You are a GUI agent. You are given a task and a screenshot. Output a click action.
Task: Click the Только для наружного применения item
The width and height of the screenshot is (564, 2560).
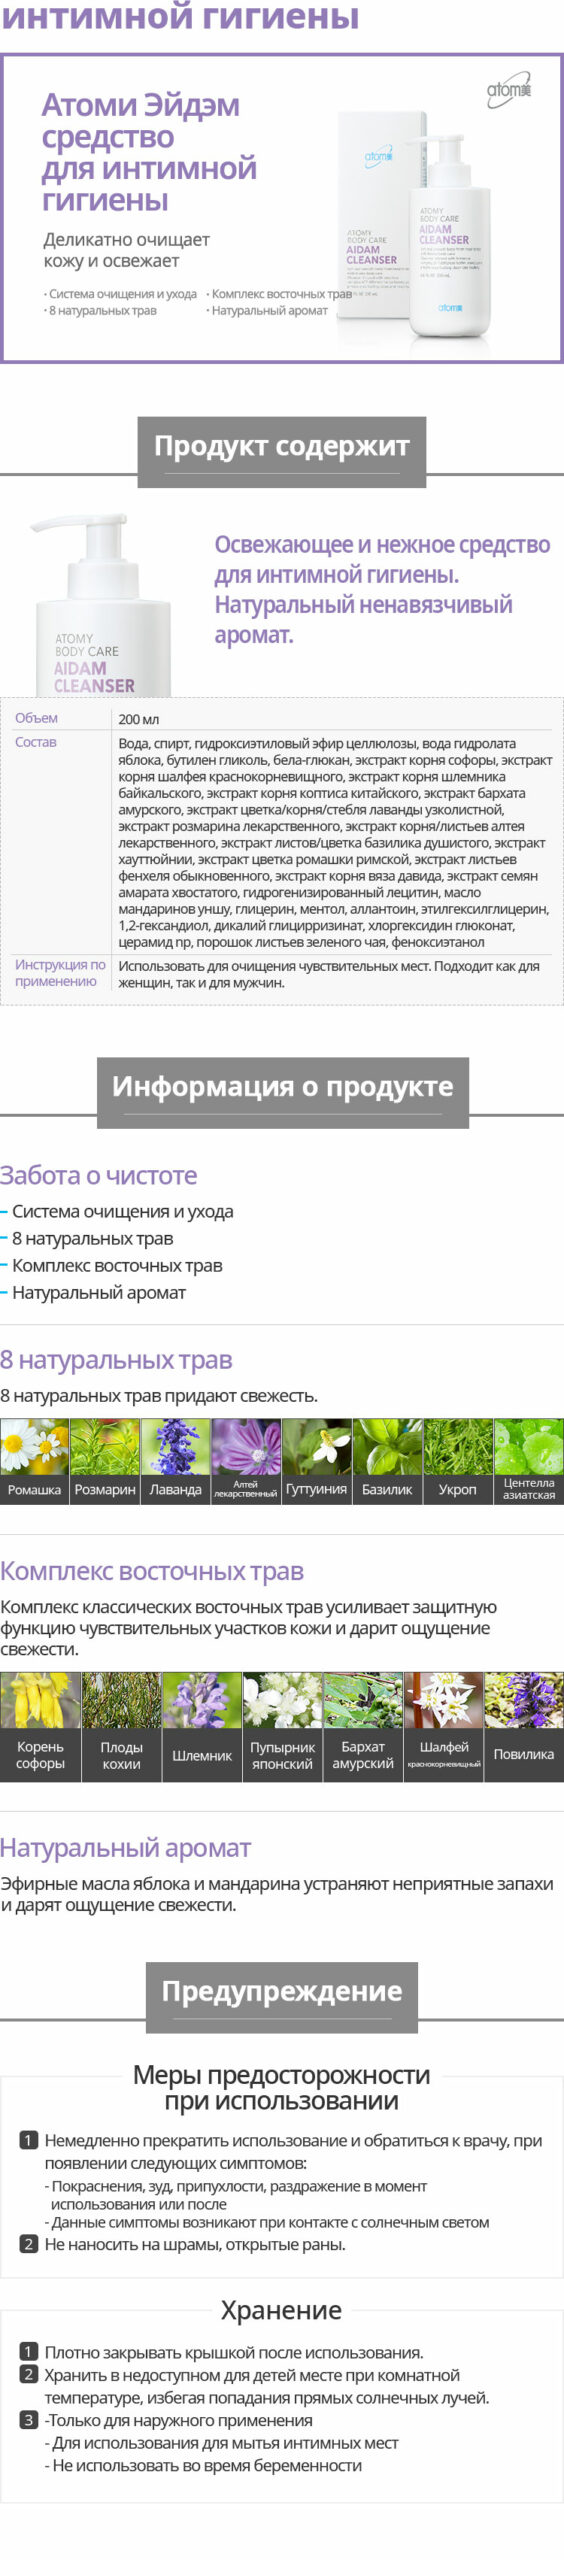(179, 2420)
